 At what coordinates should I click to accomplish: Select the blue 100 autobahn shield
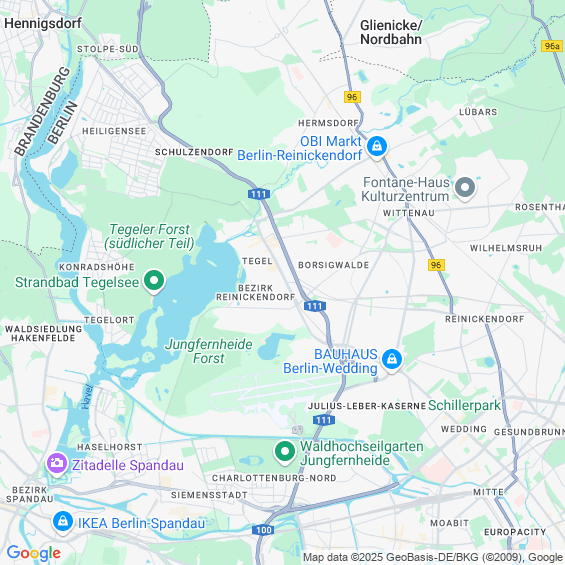point(263,530)
